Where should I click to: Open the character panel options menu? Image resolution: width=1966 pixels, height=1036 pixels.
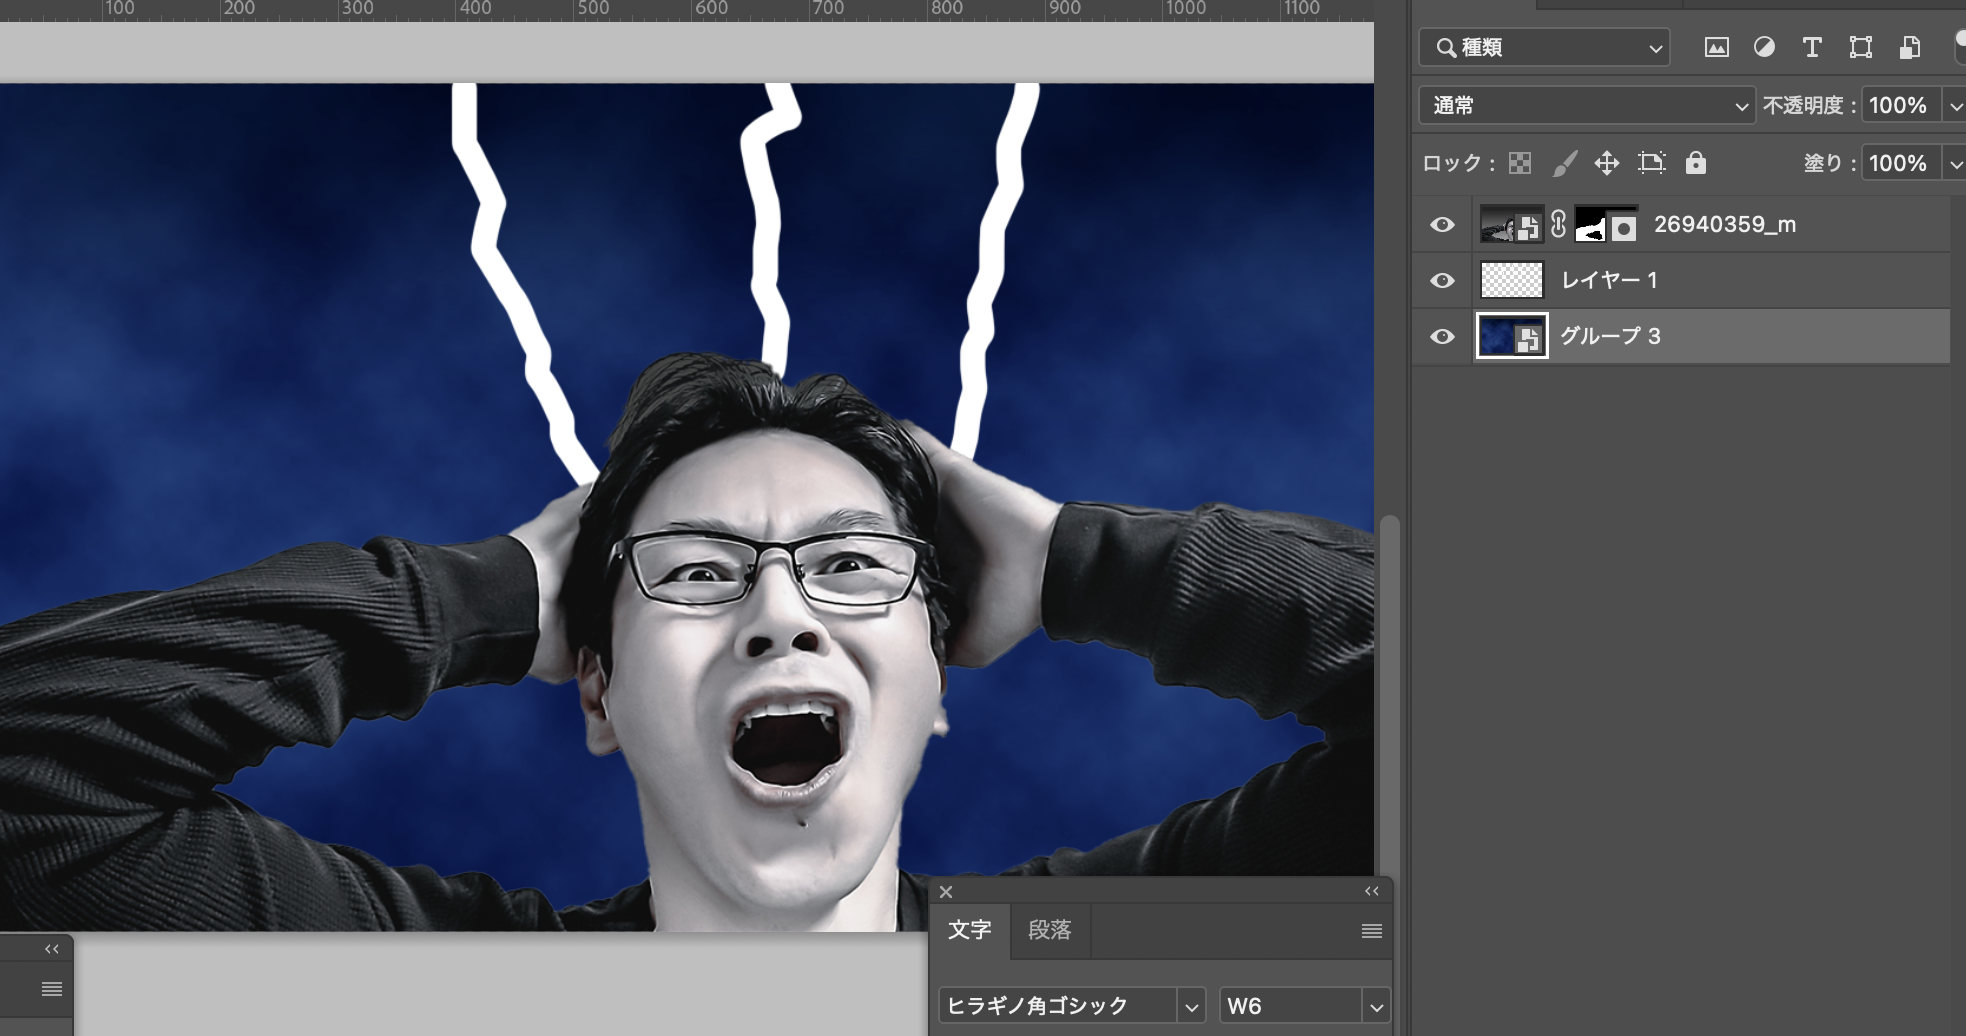point(1371,931)
